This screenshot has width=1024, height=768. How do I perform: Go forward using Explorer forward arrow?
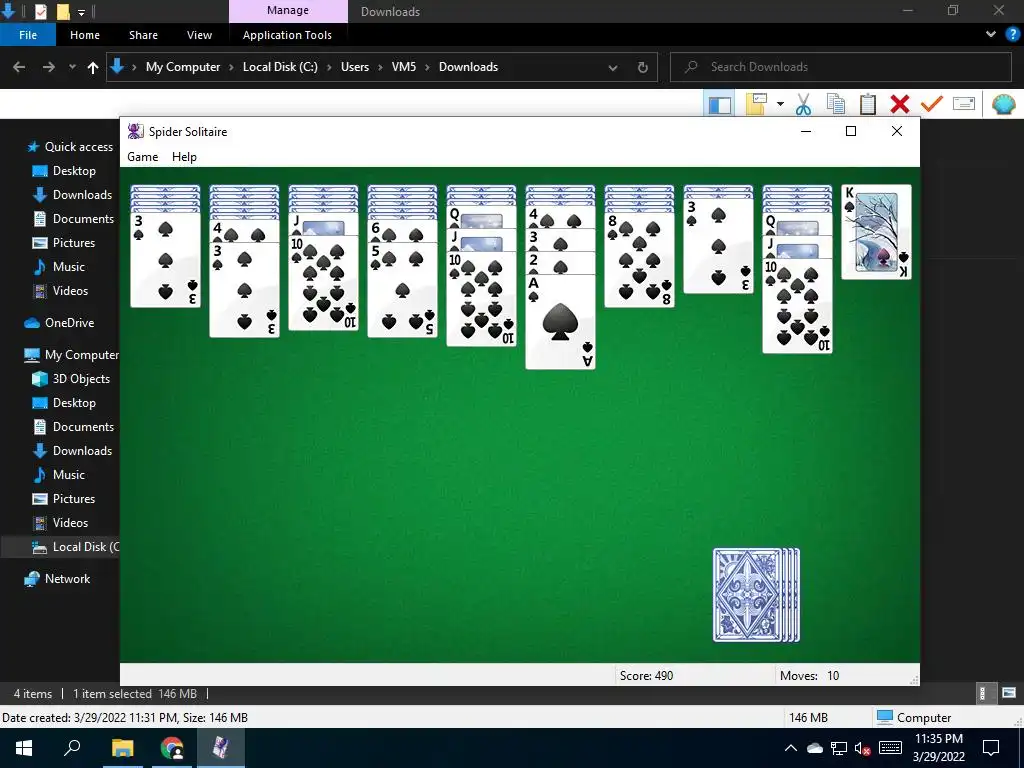pos(48,67)
